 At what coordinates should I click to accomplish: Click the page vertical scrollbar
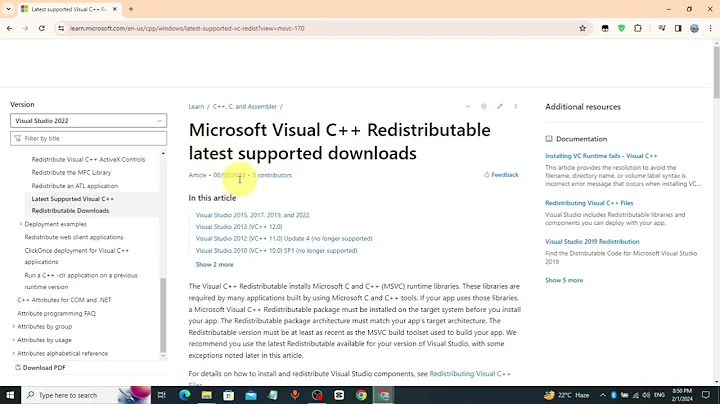point(716,71)
